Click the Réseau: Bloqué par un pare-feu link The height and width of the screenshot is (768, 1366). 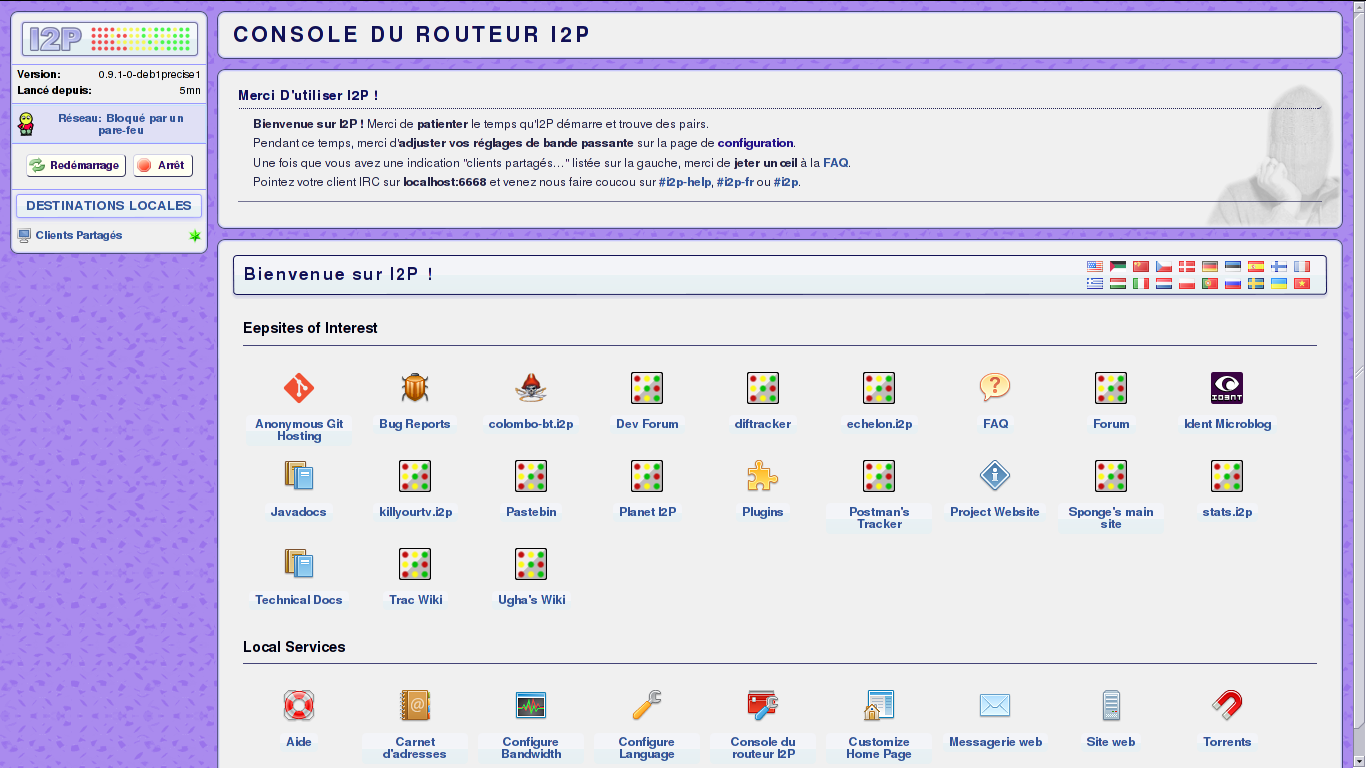click(x=121, y=124)
